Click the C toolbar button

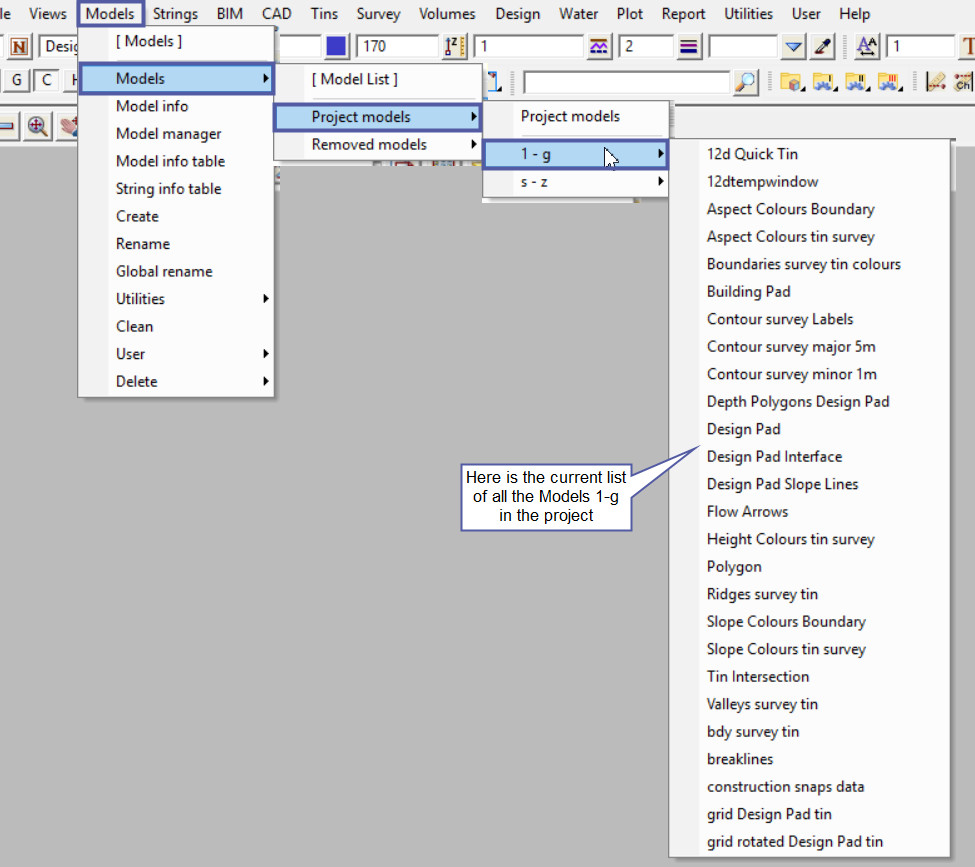click(47, 80)
